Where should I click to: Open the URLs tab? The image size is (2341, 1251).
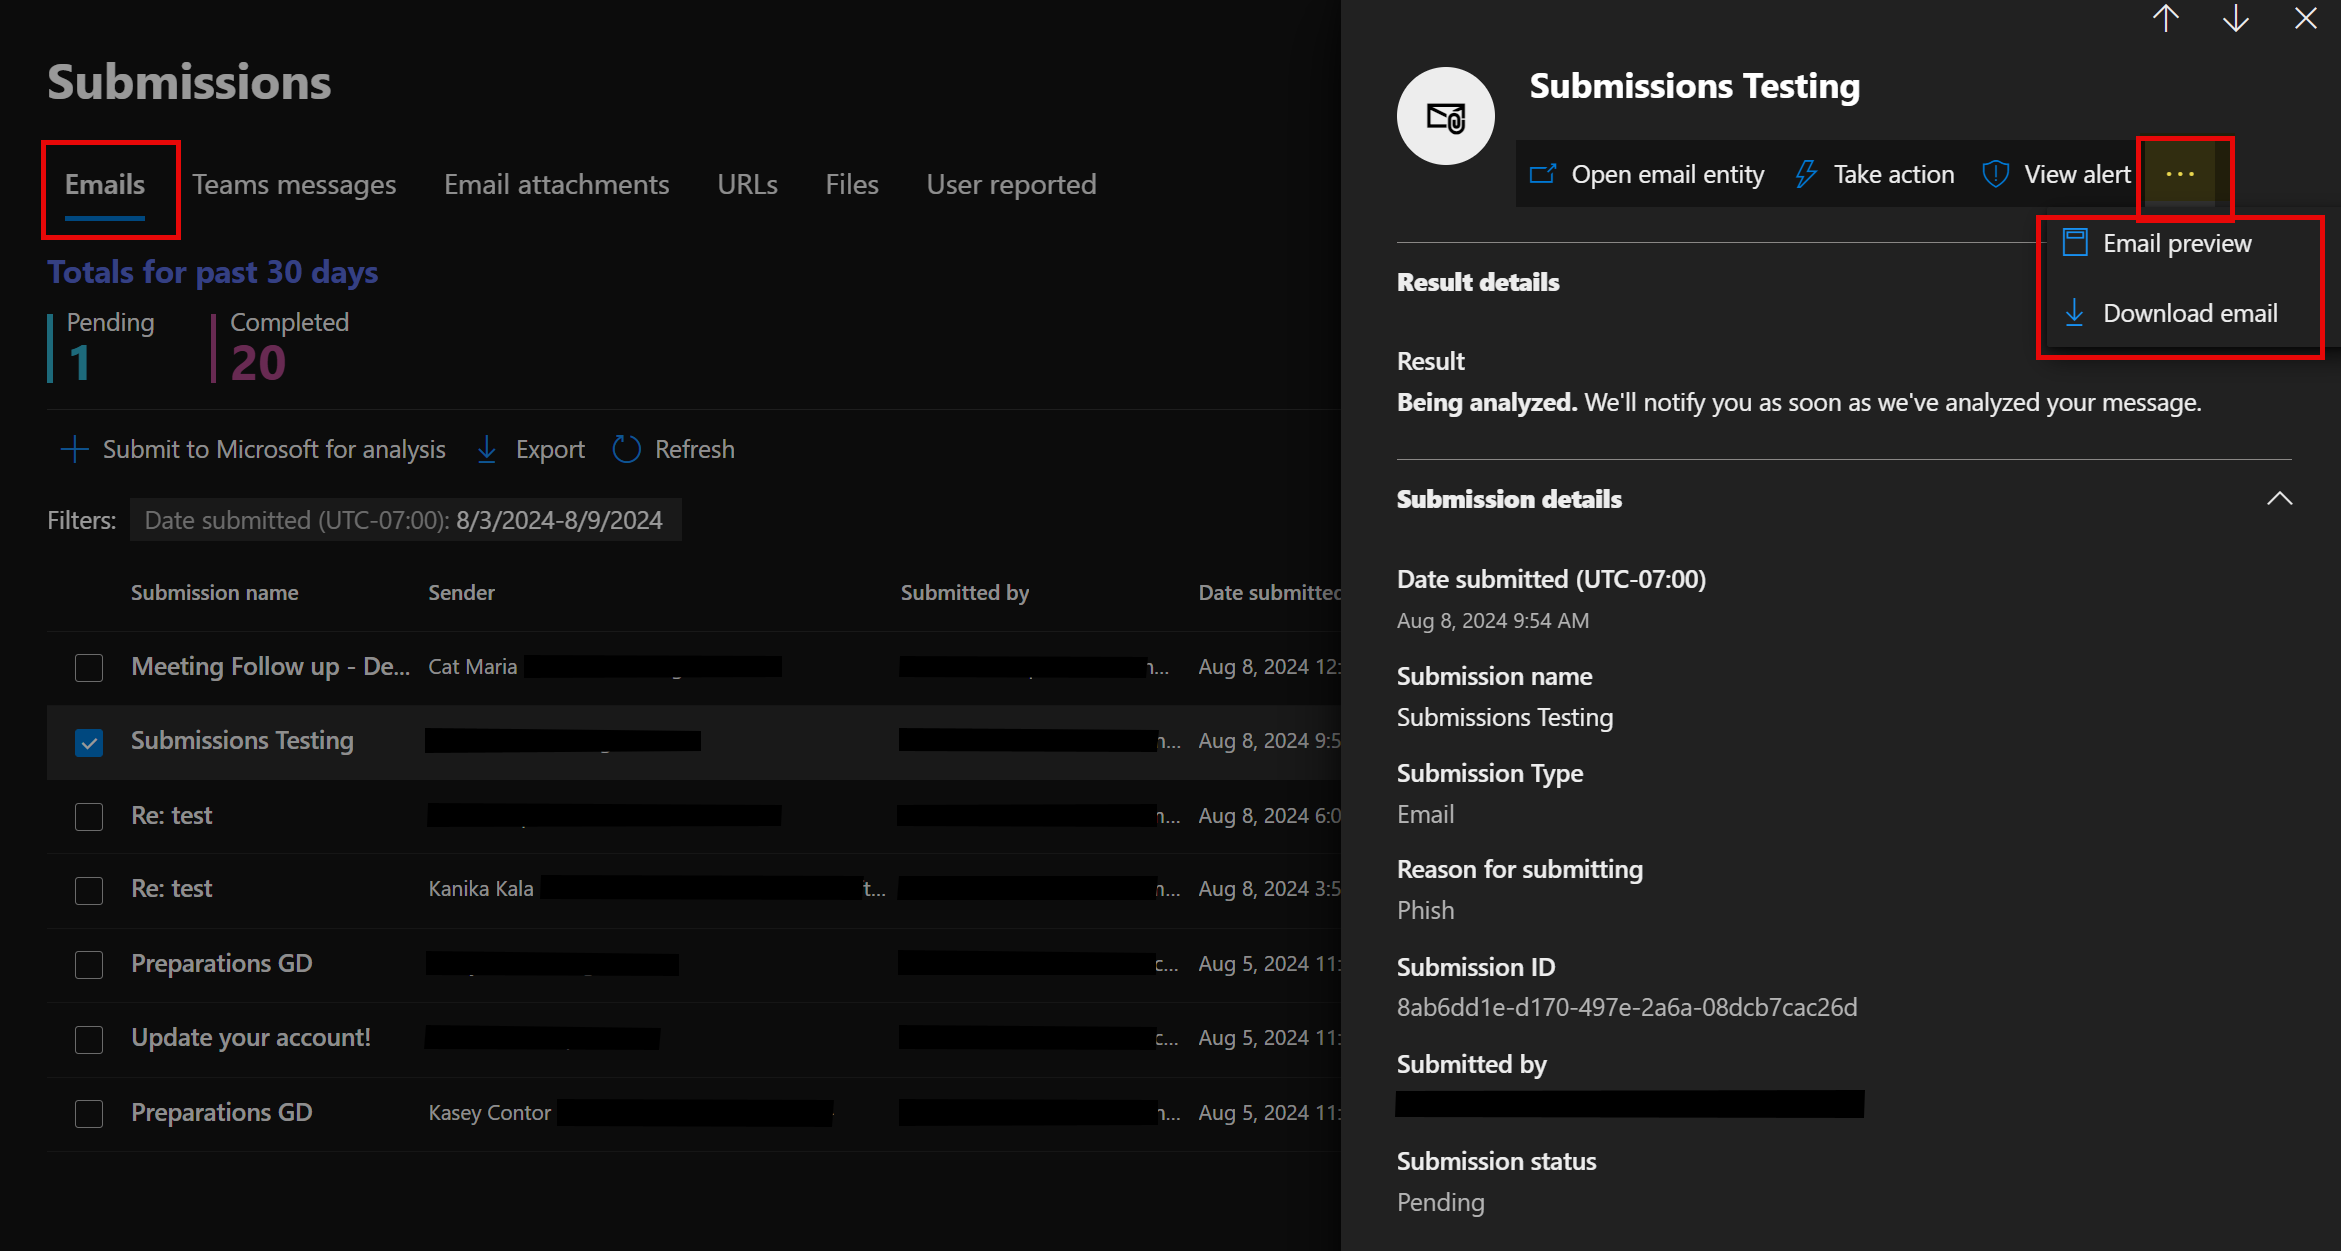[x=746, y=183]
